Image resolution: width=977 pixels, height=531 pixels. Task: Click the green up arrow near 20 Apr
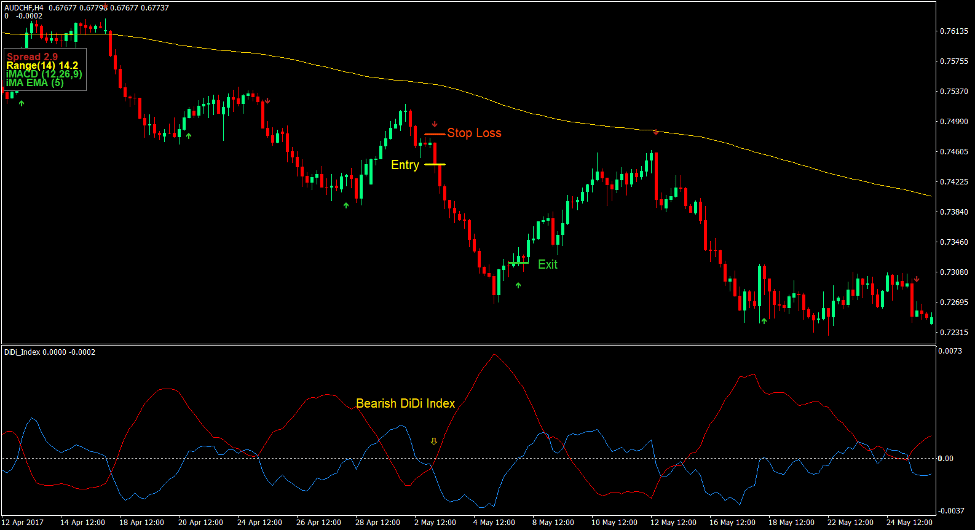[187, 134]
